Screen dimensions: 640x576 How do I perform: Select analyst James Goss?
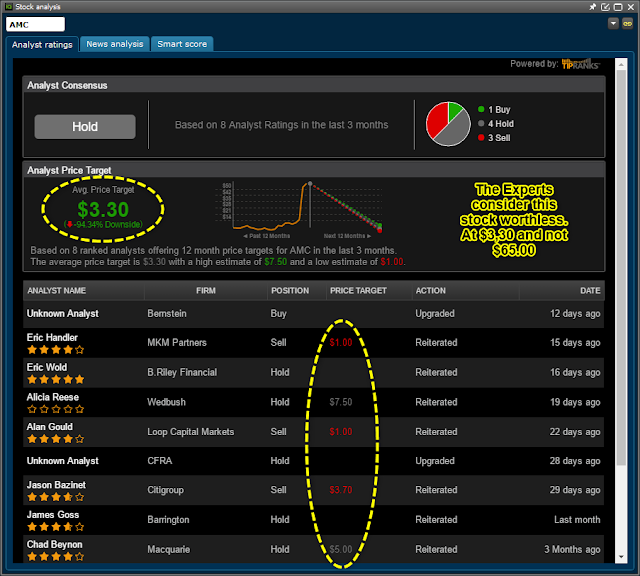tap(53, 515)
